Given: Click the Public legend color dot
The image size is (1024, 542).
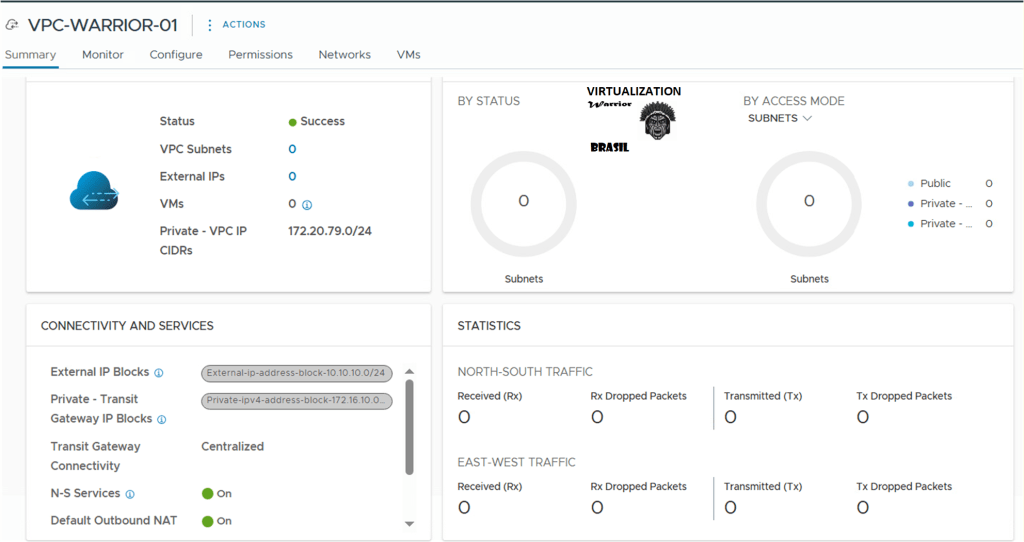Looking at the screenshot, I should click(910, 184).
